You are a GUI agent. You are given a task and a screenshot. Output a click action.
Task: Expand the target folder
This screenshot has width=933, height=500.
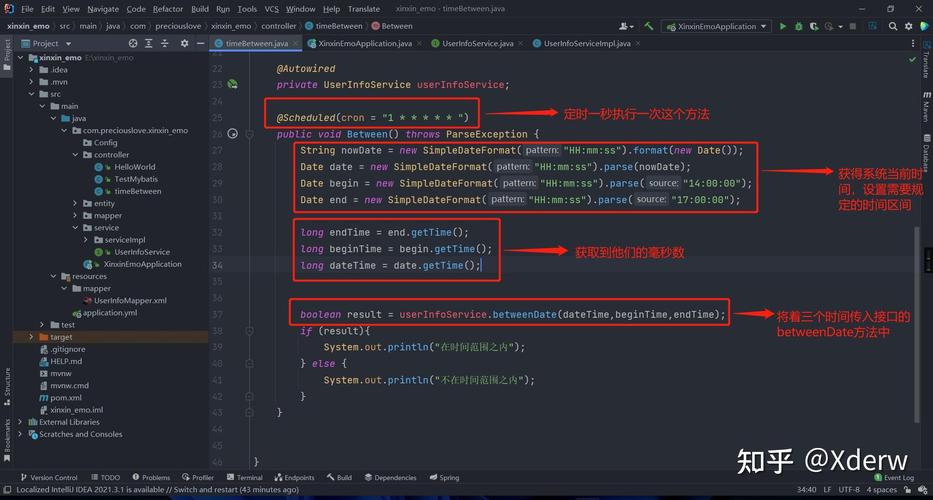coord(32,337)
